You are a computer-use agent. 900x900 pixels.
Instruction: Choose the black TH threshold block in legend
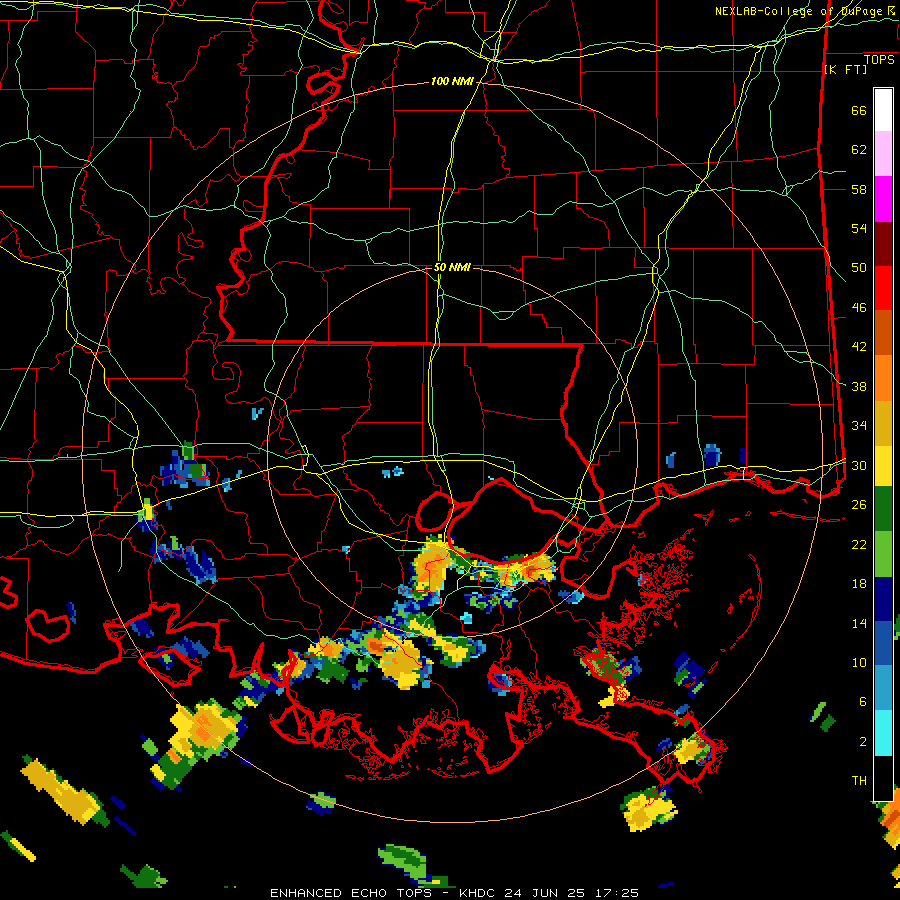[x=883, y=778]
